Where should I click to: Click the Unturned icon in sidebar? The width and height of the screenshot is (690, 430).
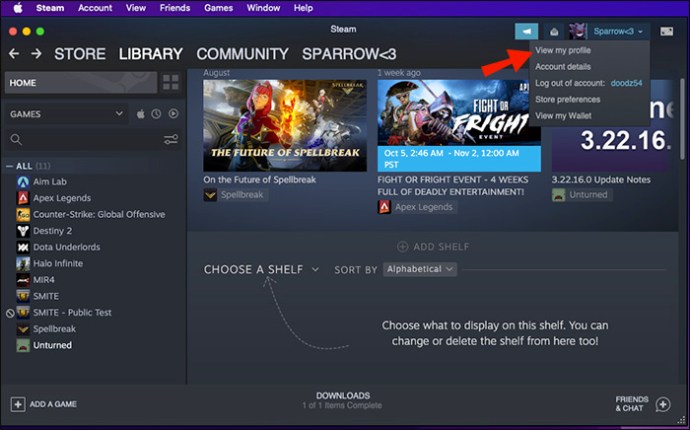click(x=23, y=345)
